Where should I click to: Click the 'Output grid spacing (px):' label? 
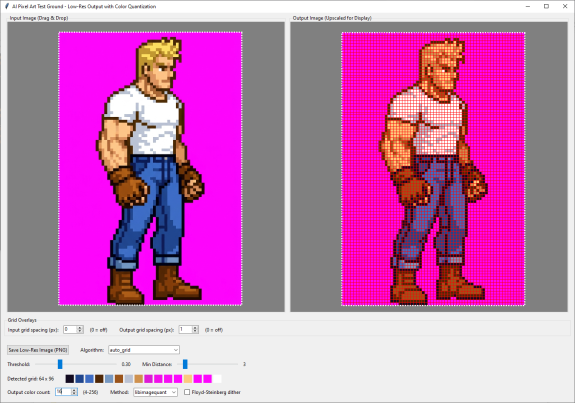(x=146, y=330)
